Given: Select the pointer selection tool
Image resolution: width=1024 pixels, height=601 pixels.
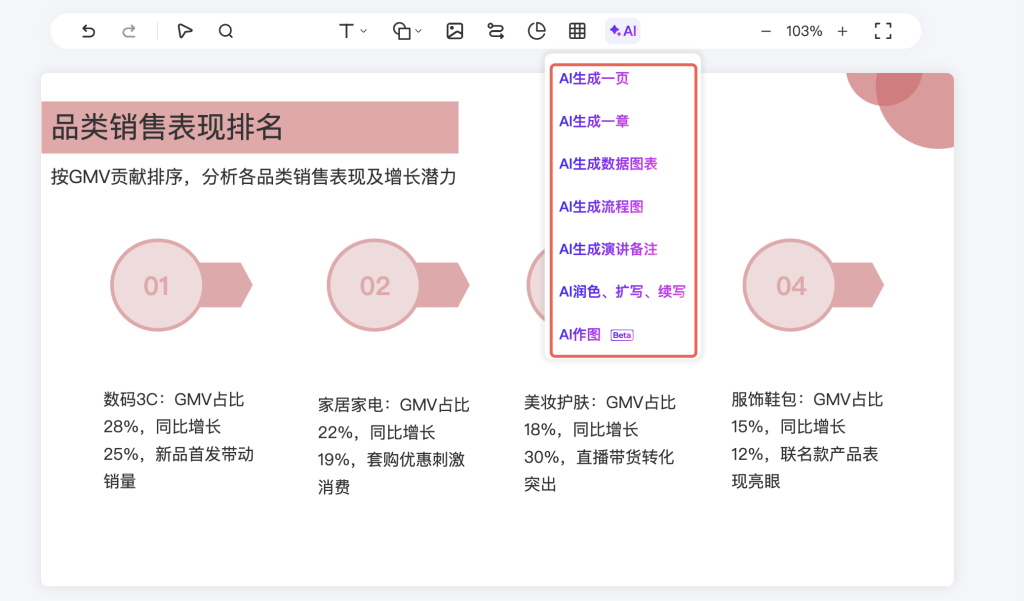Looking at the screenshot, I should 184,31.
